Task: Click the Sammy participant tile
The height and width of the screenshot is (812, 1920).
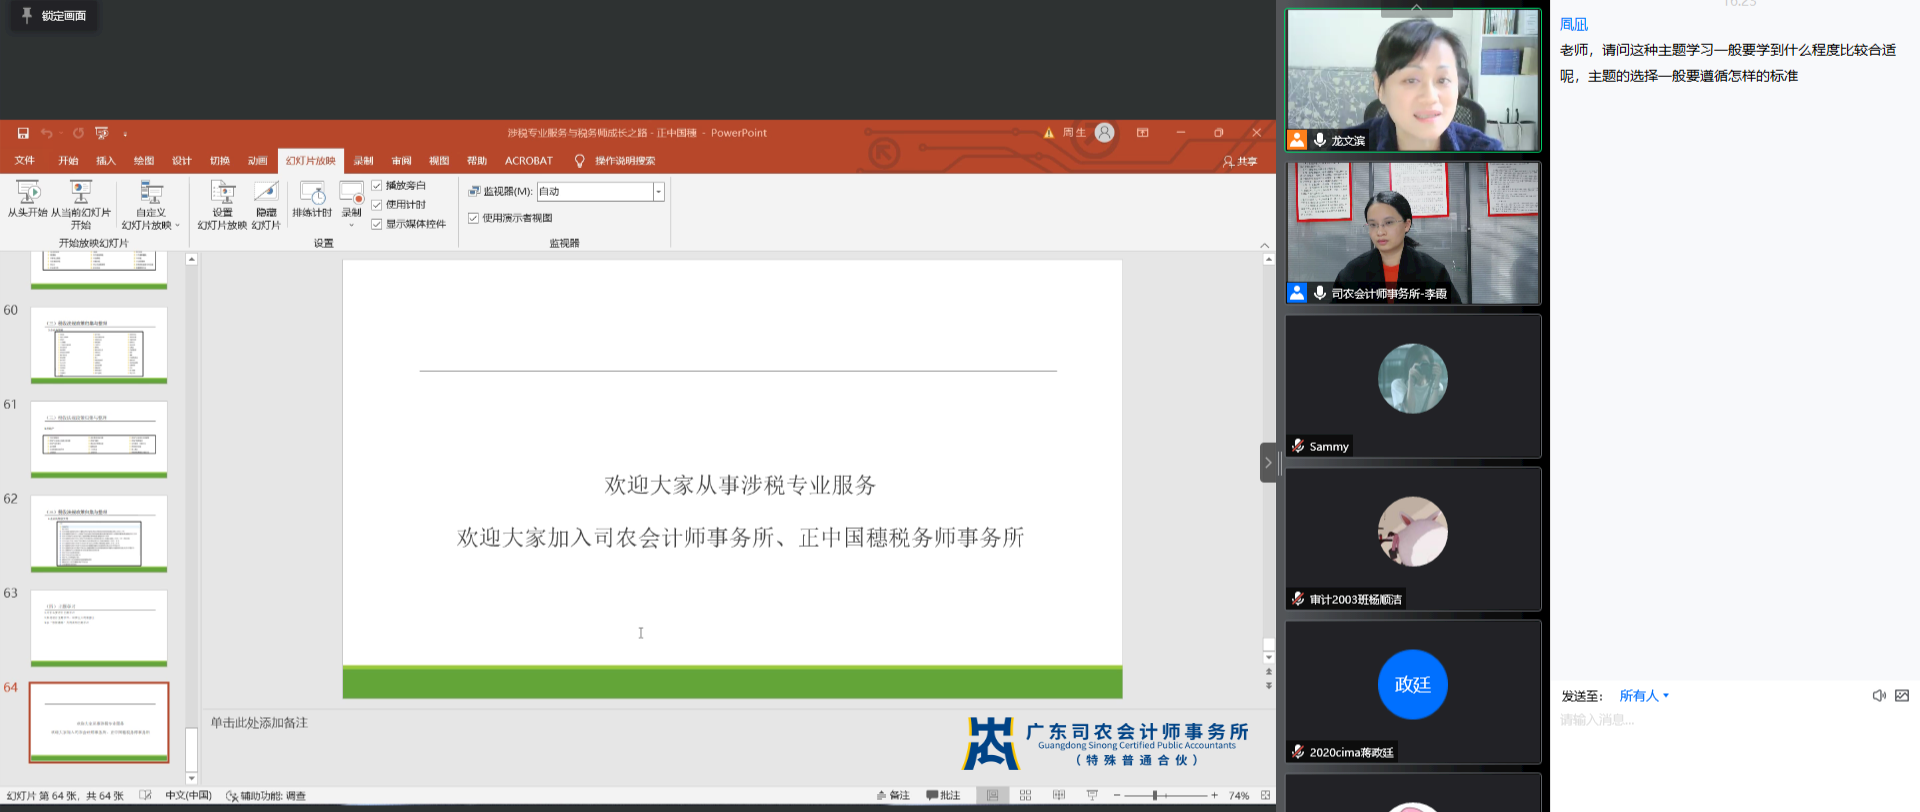Action: tap(1413, 386)
